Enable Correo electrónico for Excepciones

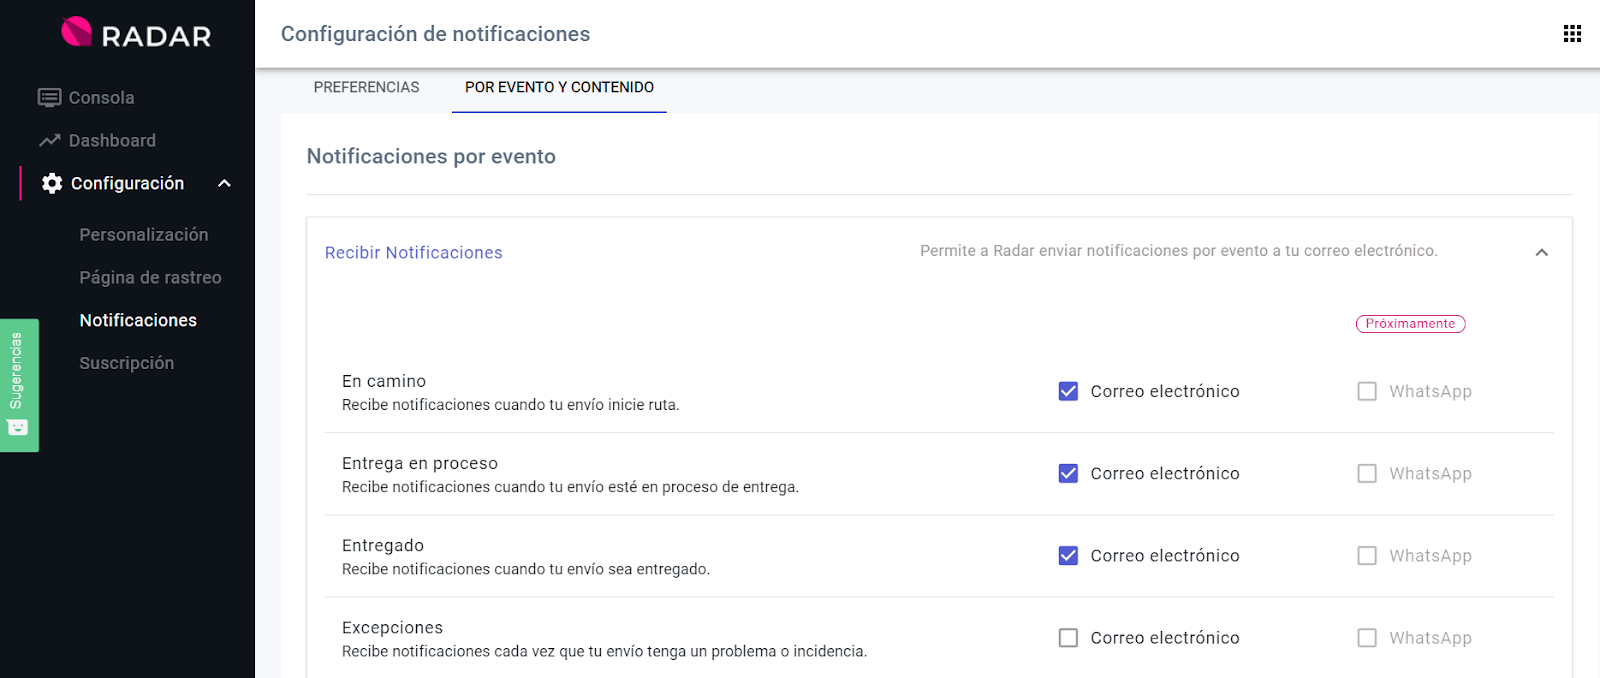[1068, 638]
